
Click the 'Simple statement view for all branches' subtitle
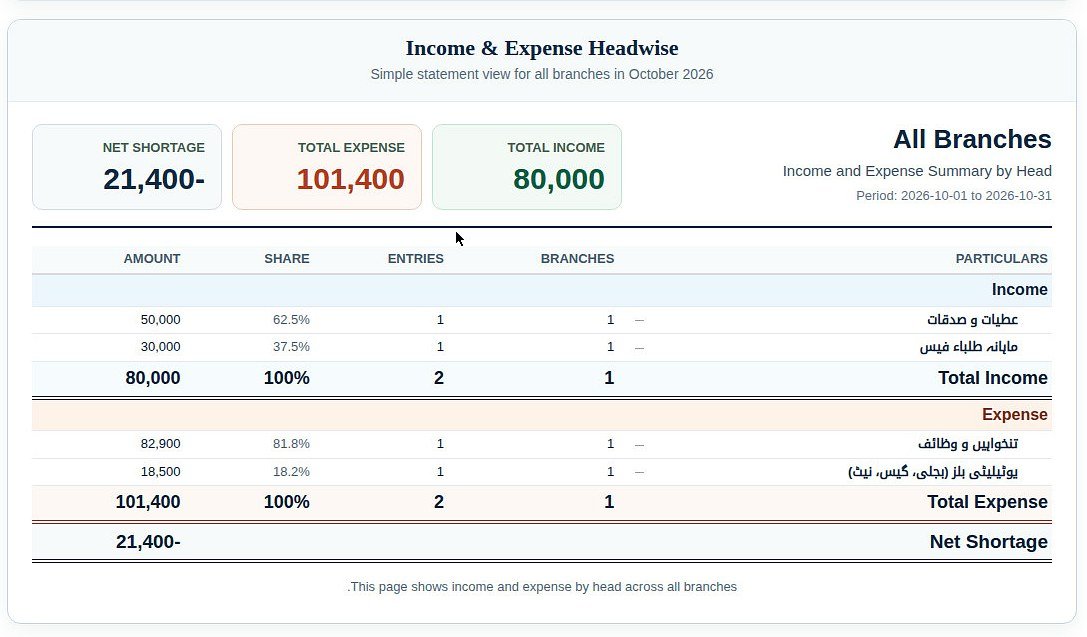point(541,74)
